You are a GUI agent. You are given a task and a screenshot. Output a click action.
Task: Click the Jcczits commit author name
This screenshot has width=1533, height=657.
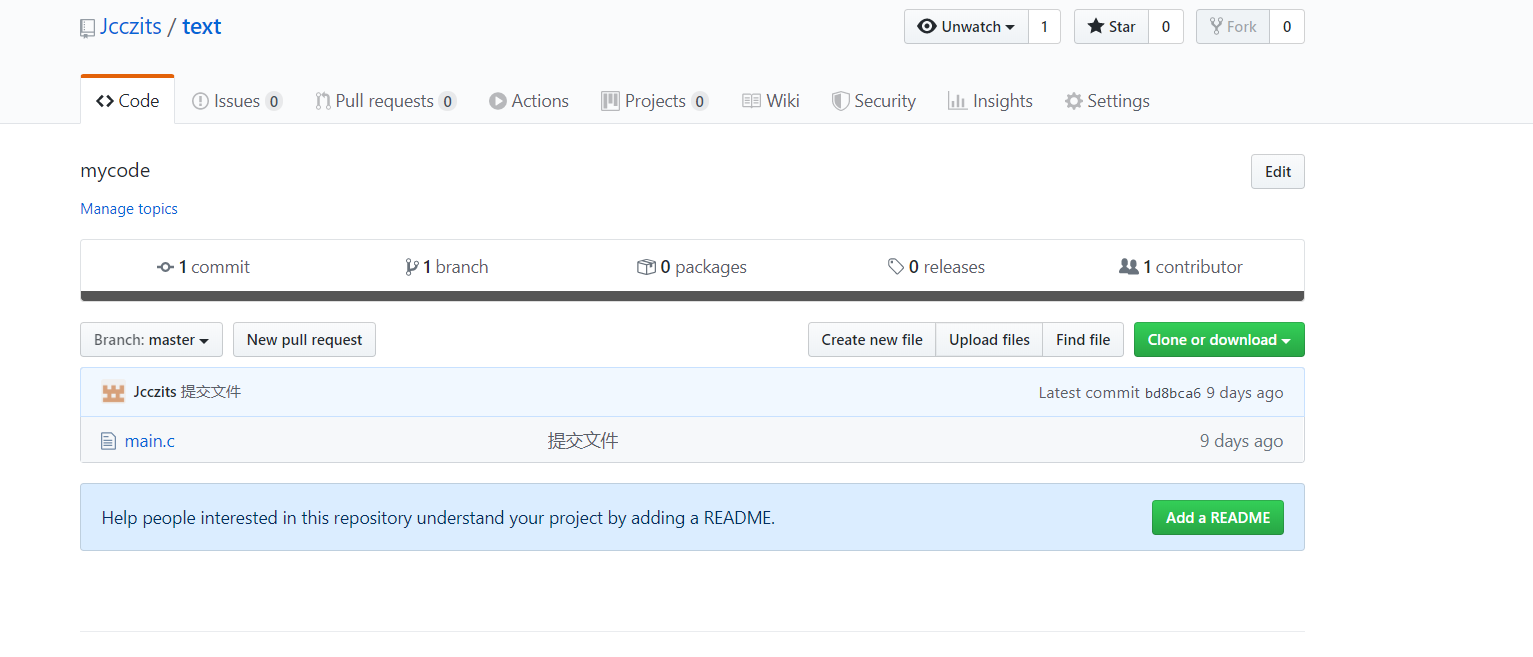point(155,392)
